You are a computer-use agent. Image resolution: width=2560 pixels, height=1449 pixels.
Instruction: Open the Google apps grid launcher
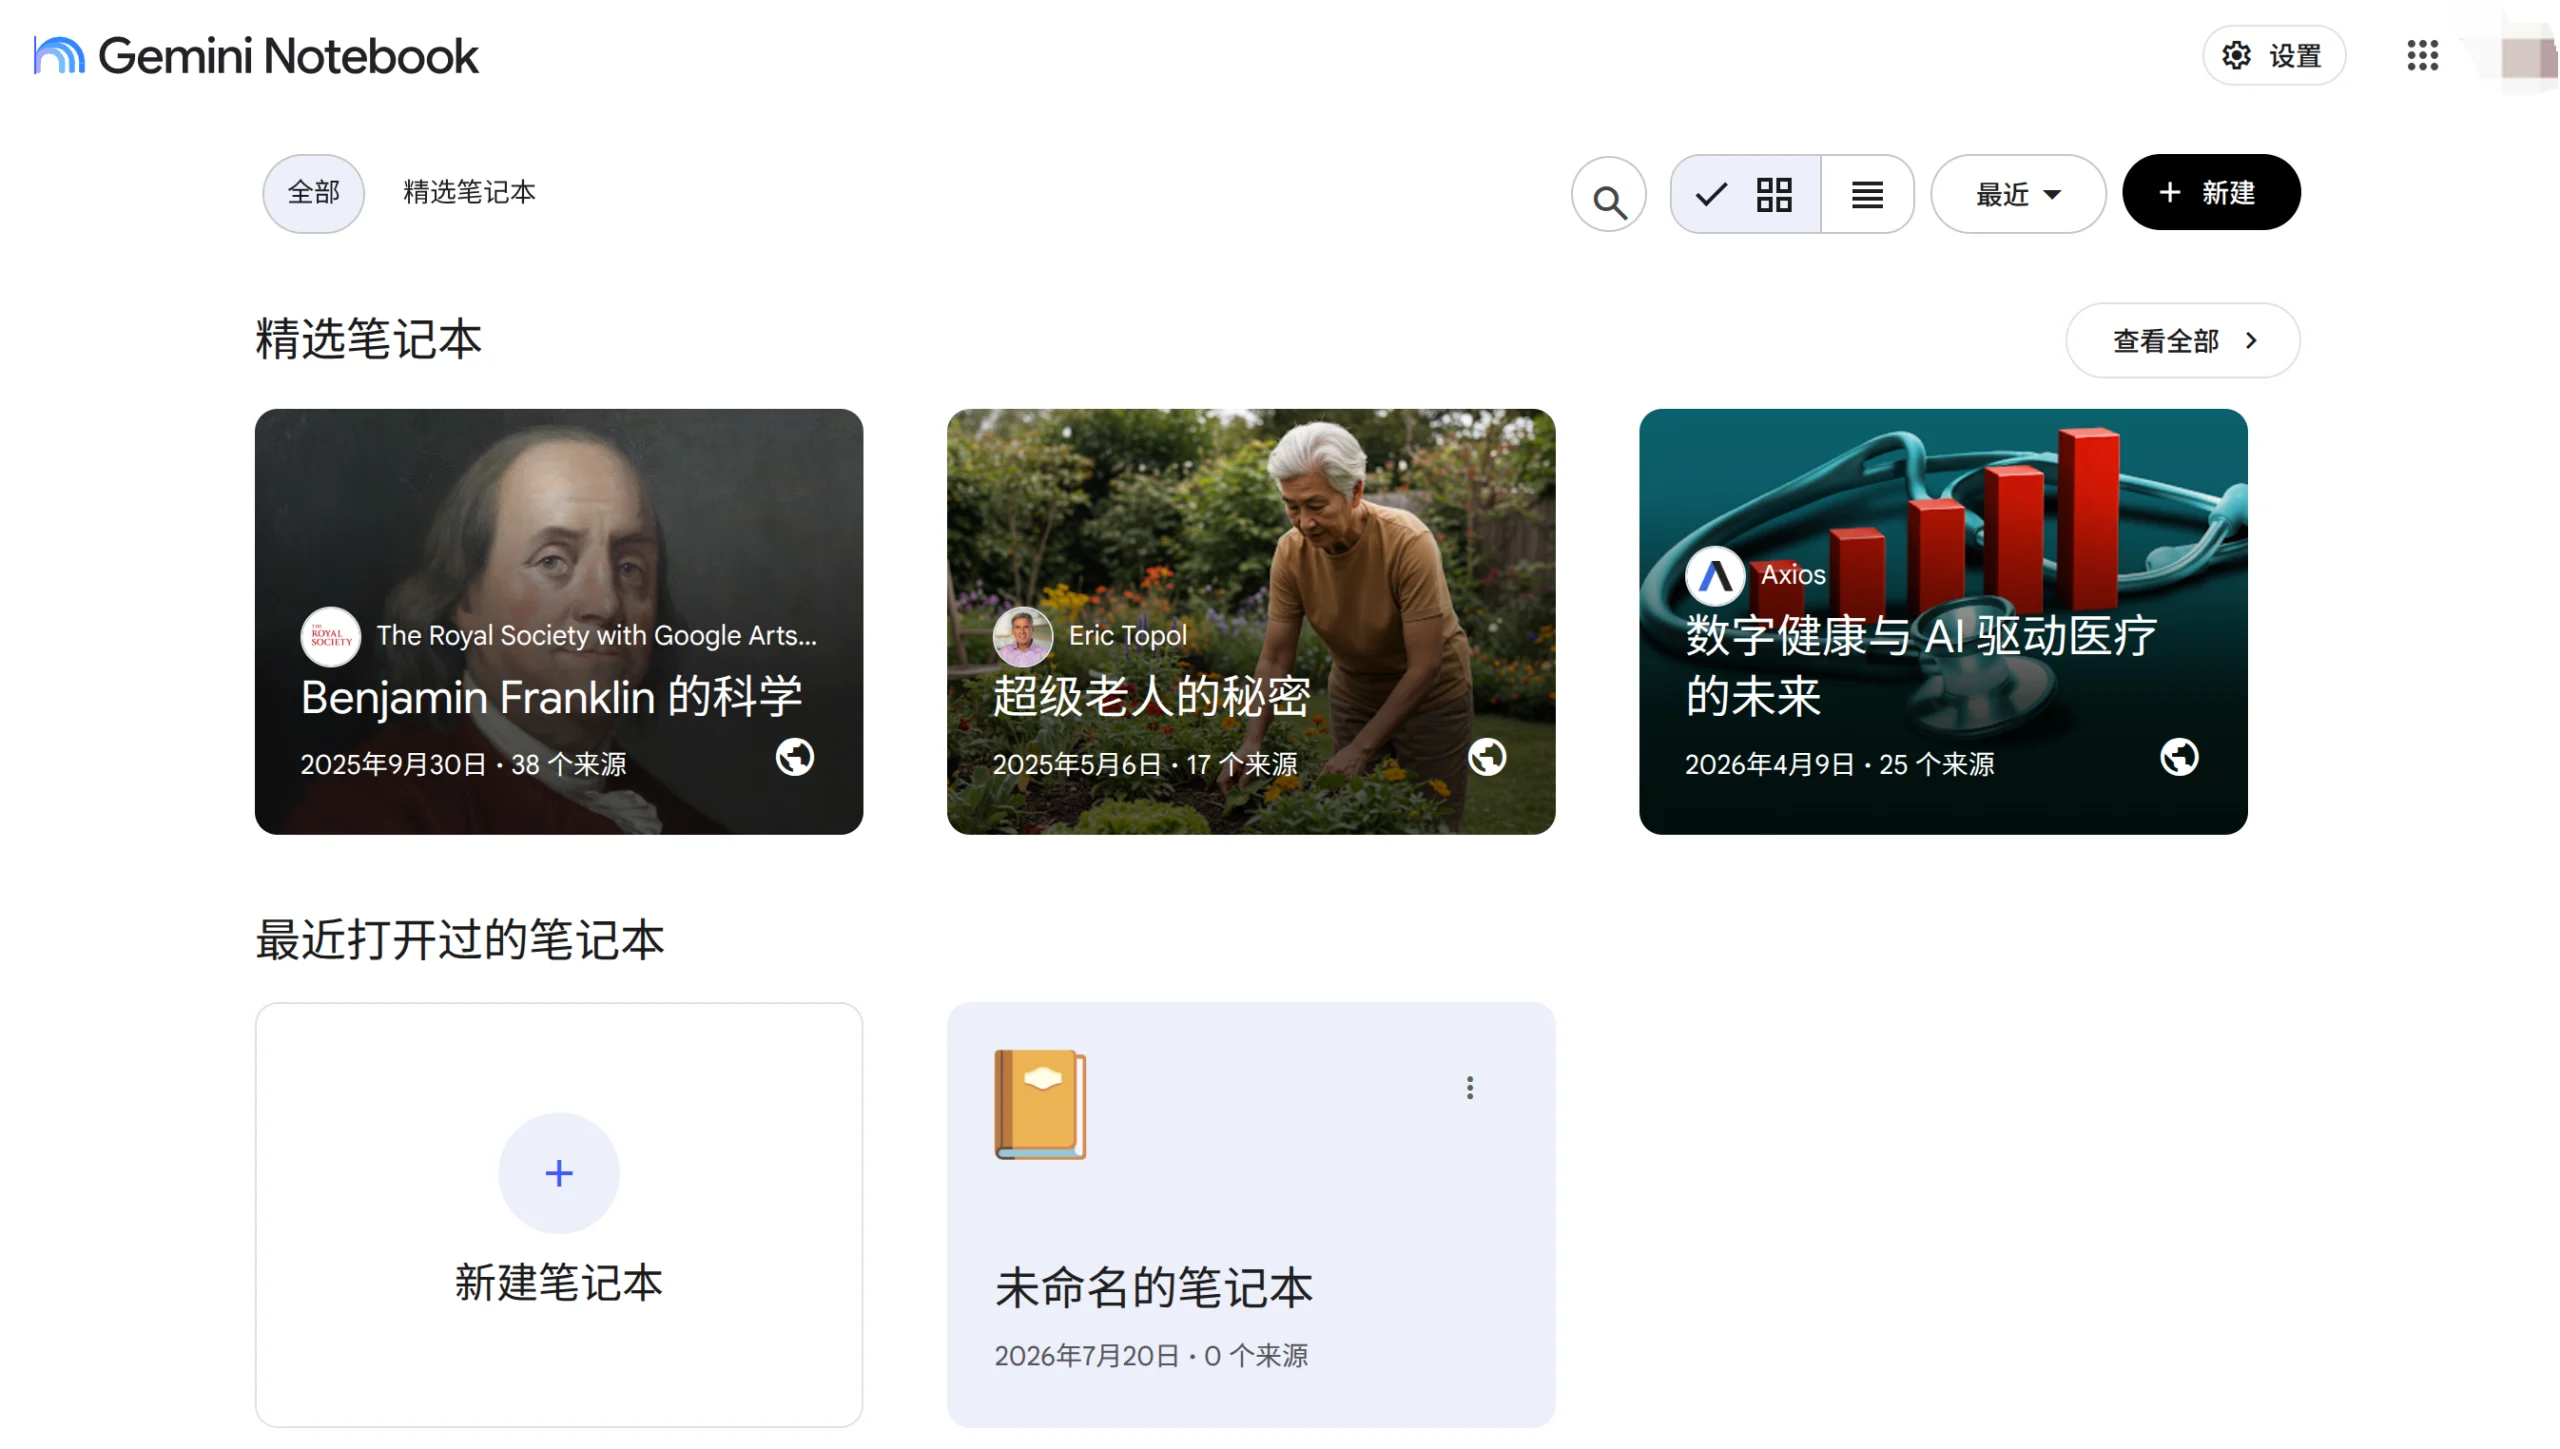pyautogui.click(x=2422, y=55)
